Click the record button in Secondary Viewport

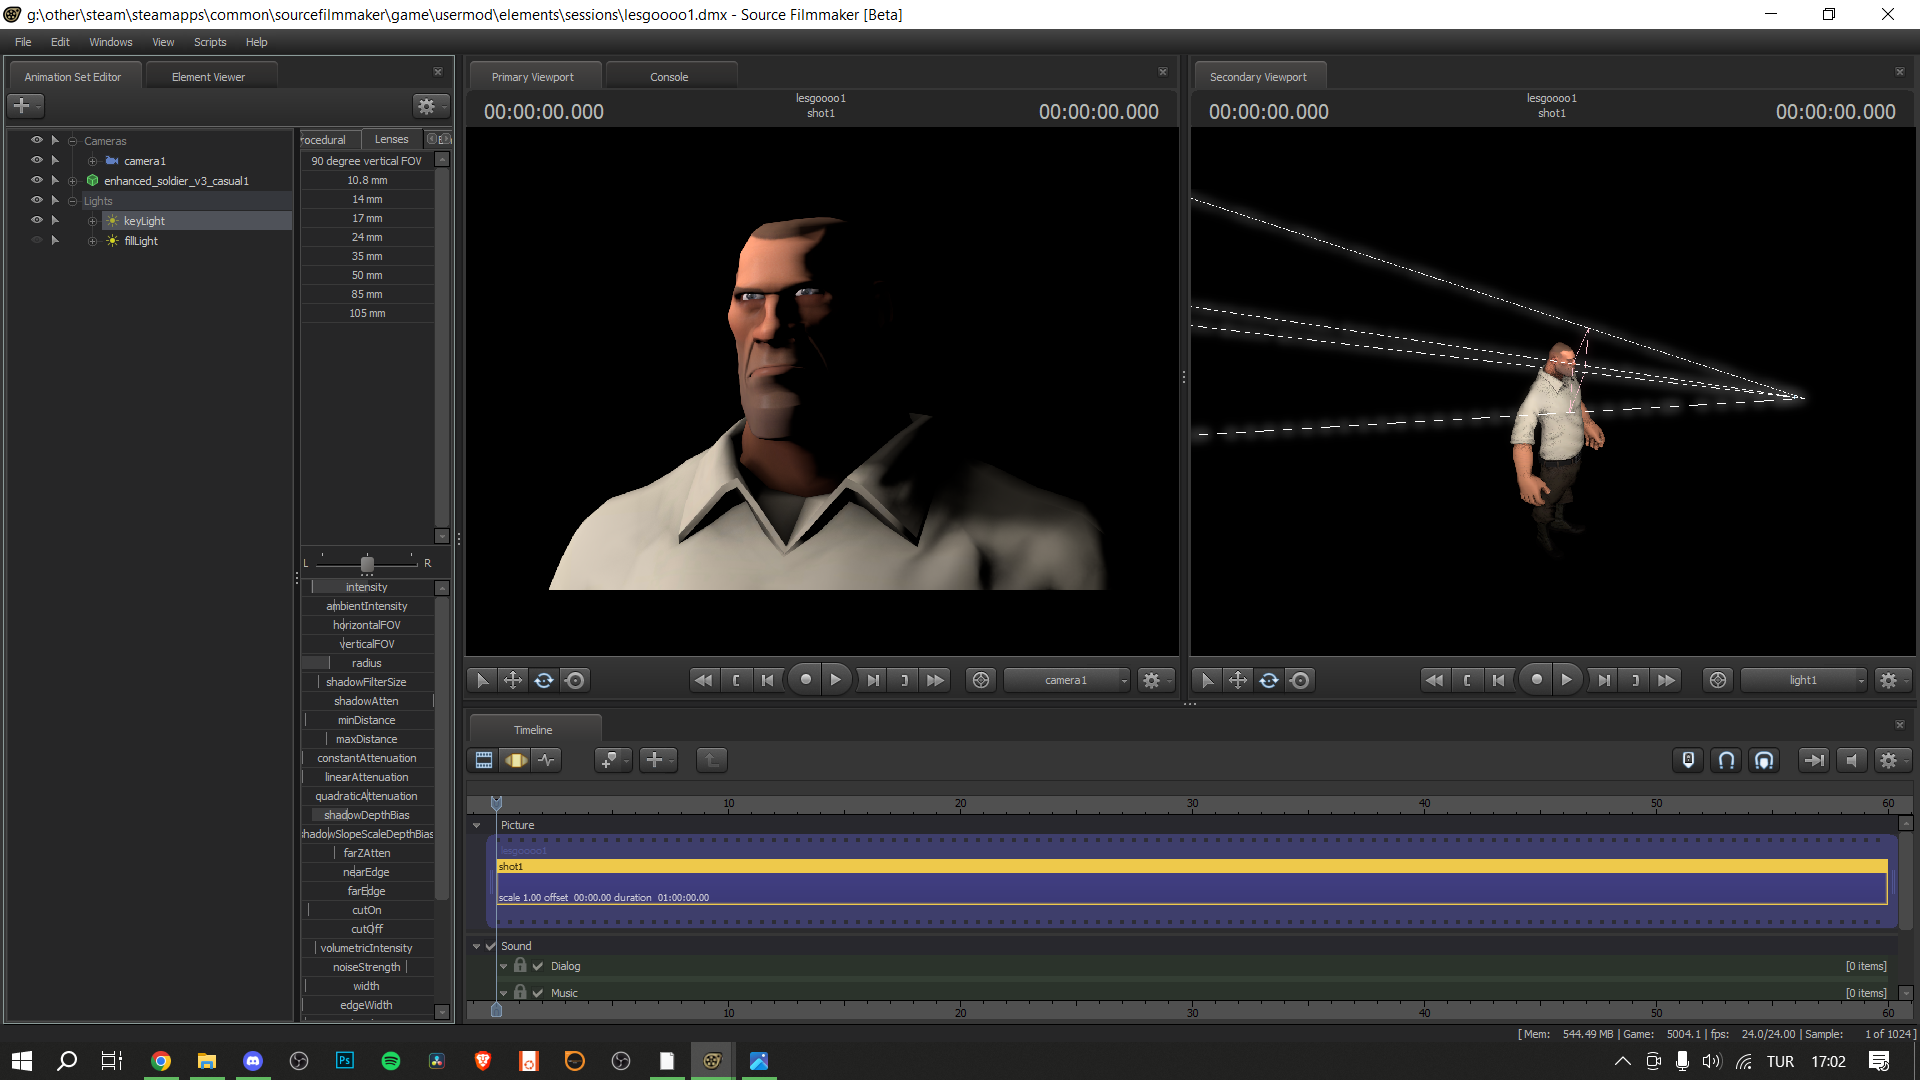click(x=1536, y=680)
